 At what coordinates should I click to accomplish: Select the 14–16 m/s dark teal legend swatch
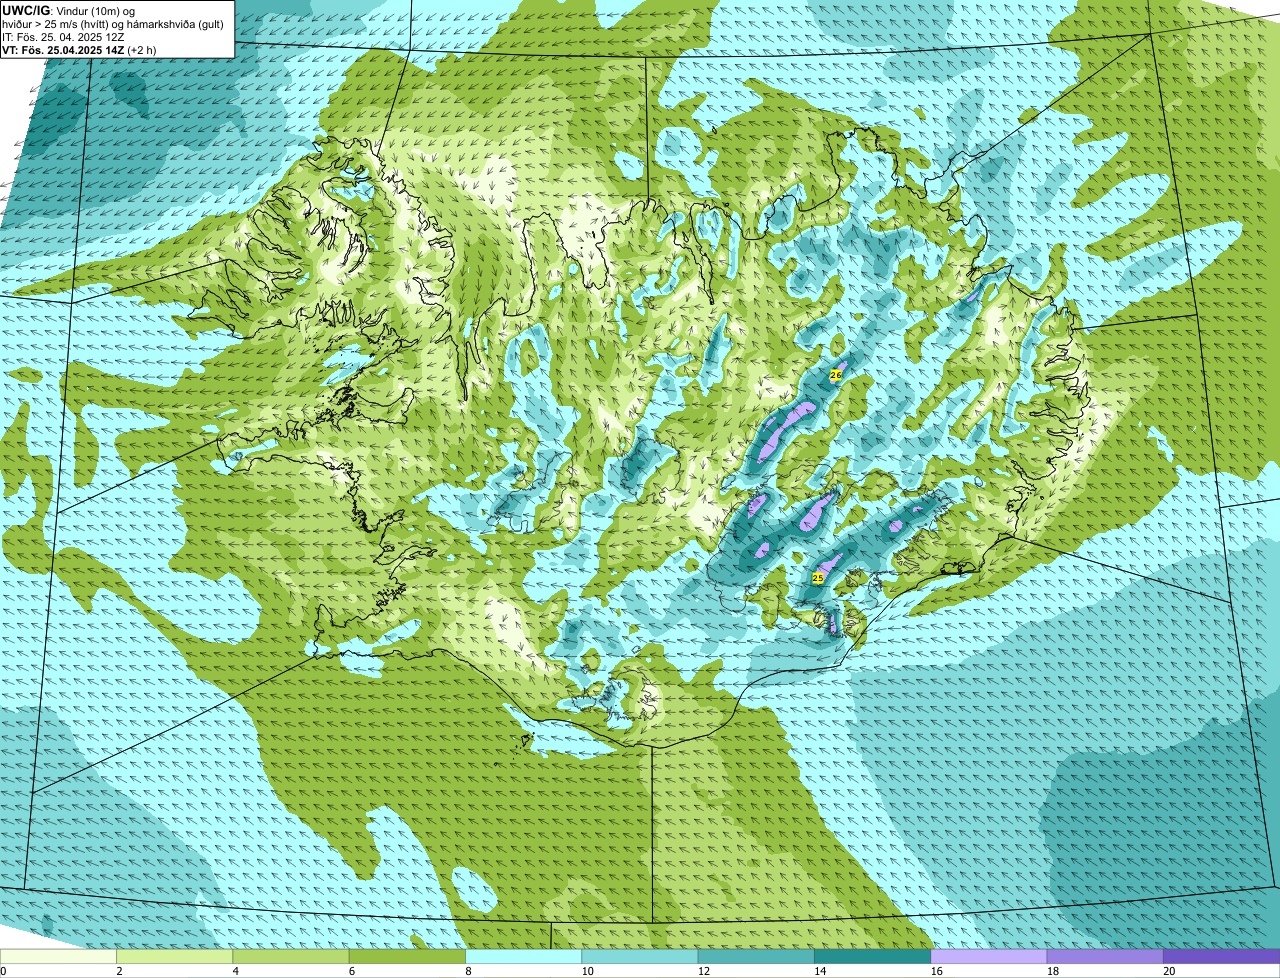[x=872, y=957]
